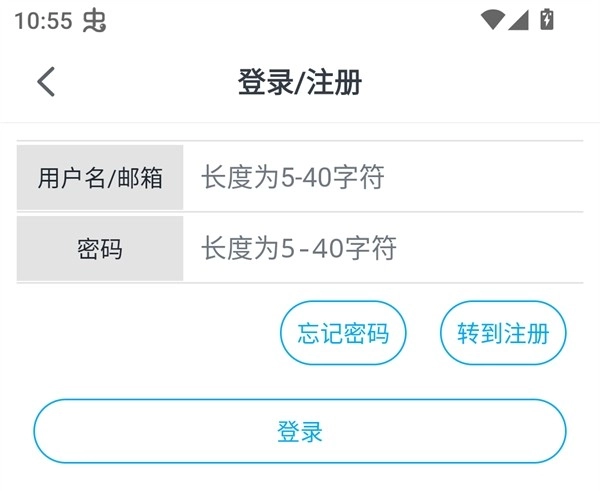Image resolution: width=600 pixels, height=491 pixels.
Task: Go back using the header chevron
Action: click(46, 82)
